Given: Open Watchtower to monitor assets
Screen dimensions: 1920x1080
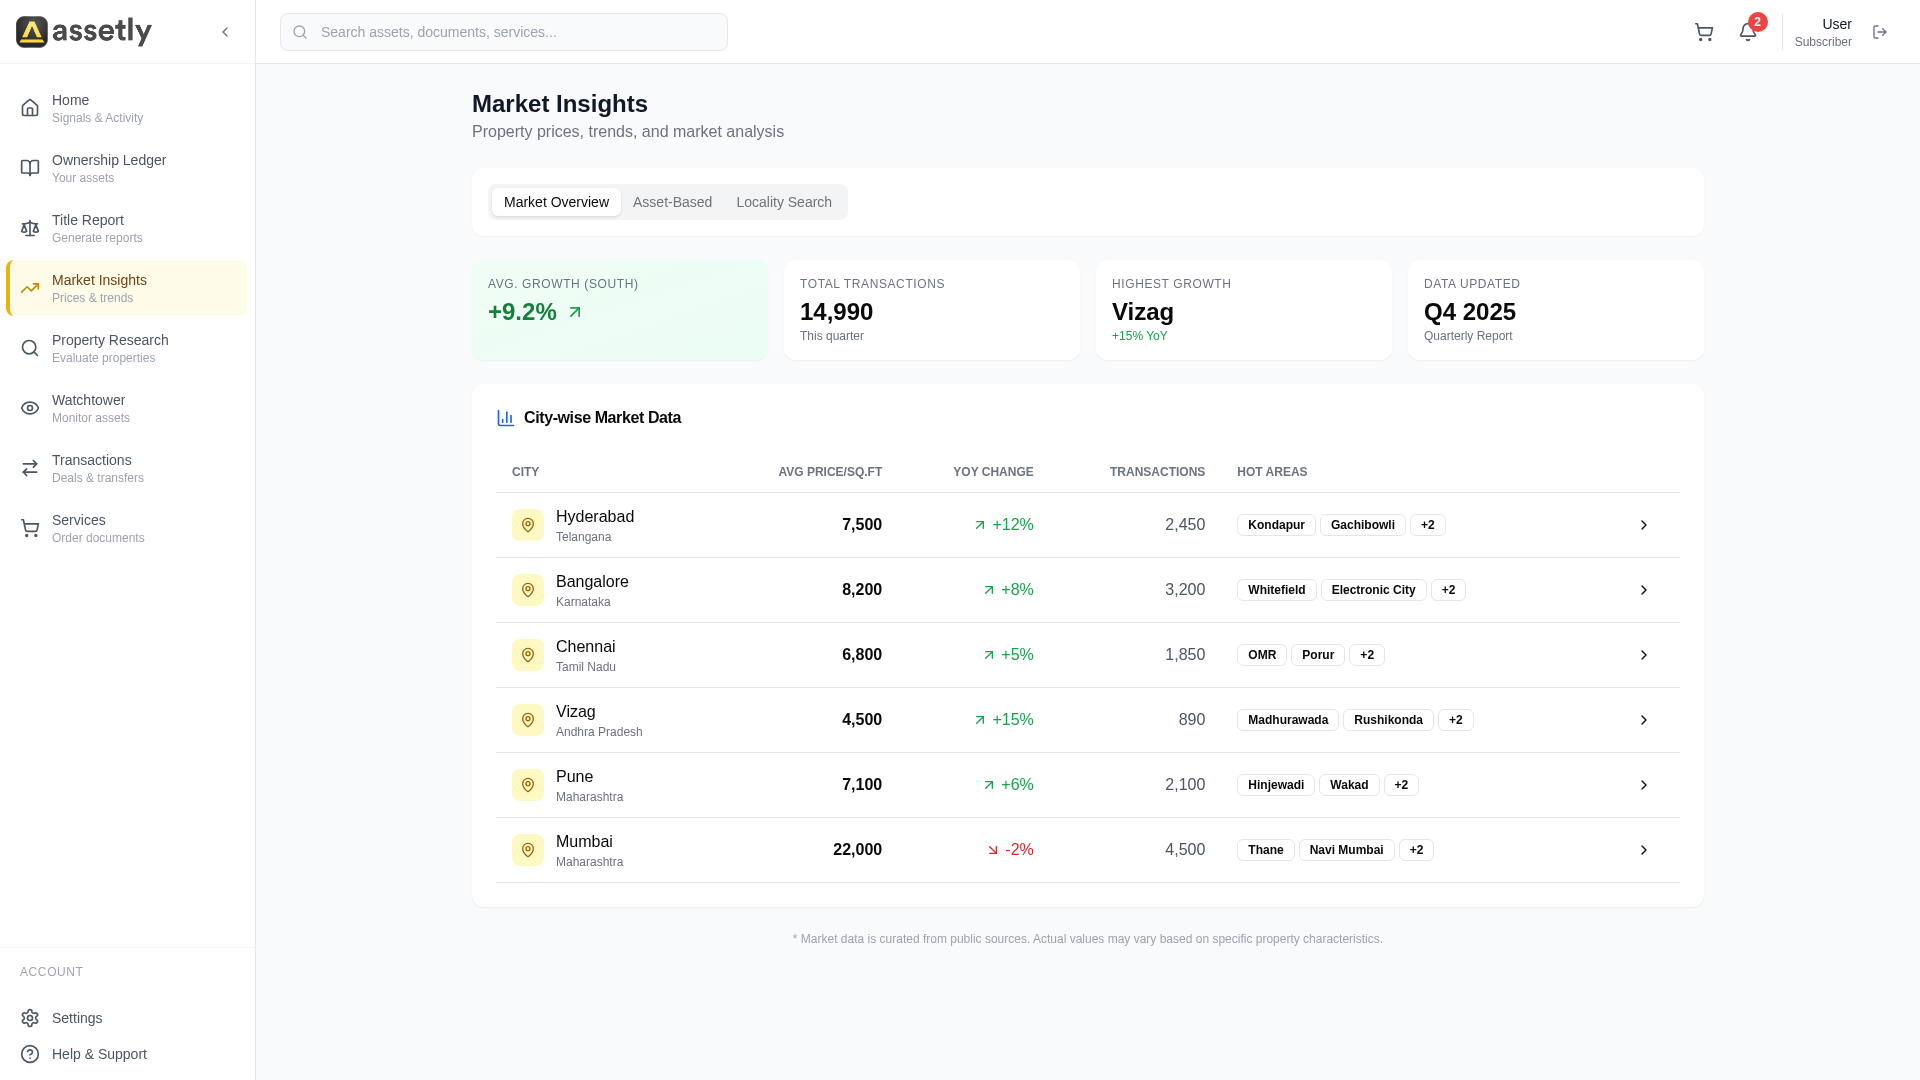Looking at the screenshot, I should (x=88, y=408).
